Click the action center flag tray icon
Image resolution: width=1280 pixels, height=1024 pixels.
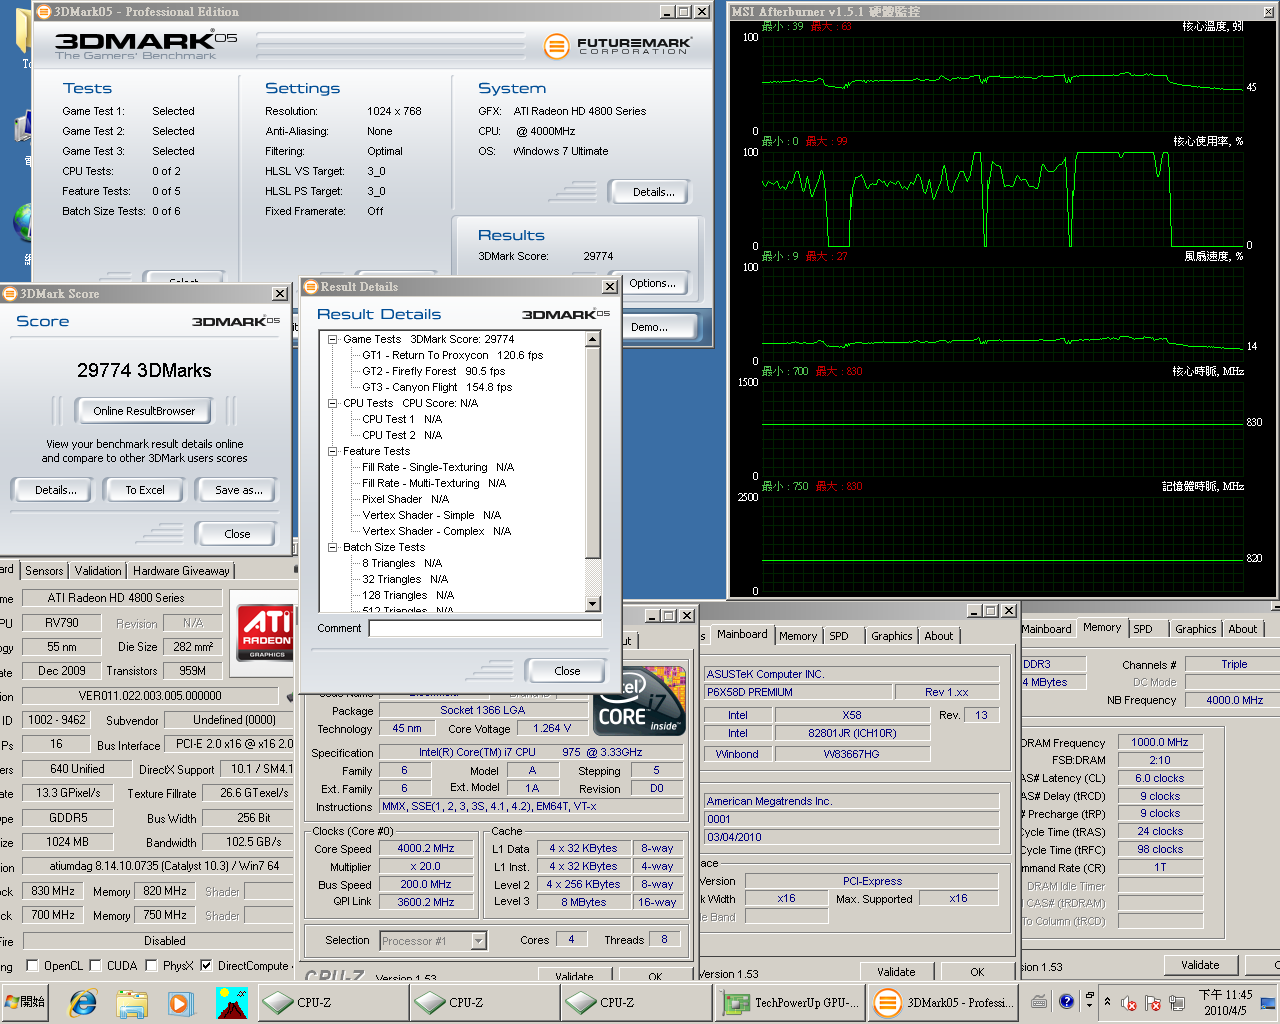[1152, 1003]
